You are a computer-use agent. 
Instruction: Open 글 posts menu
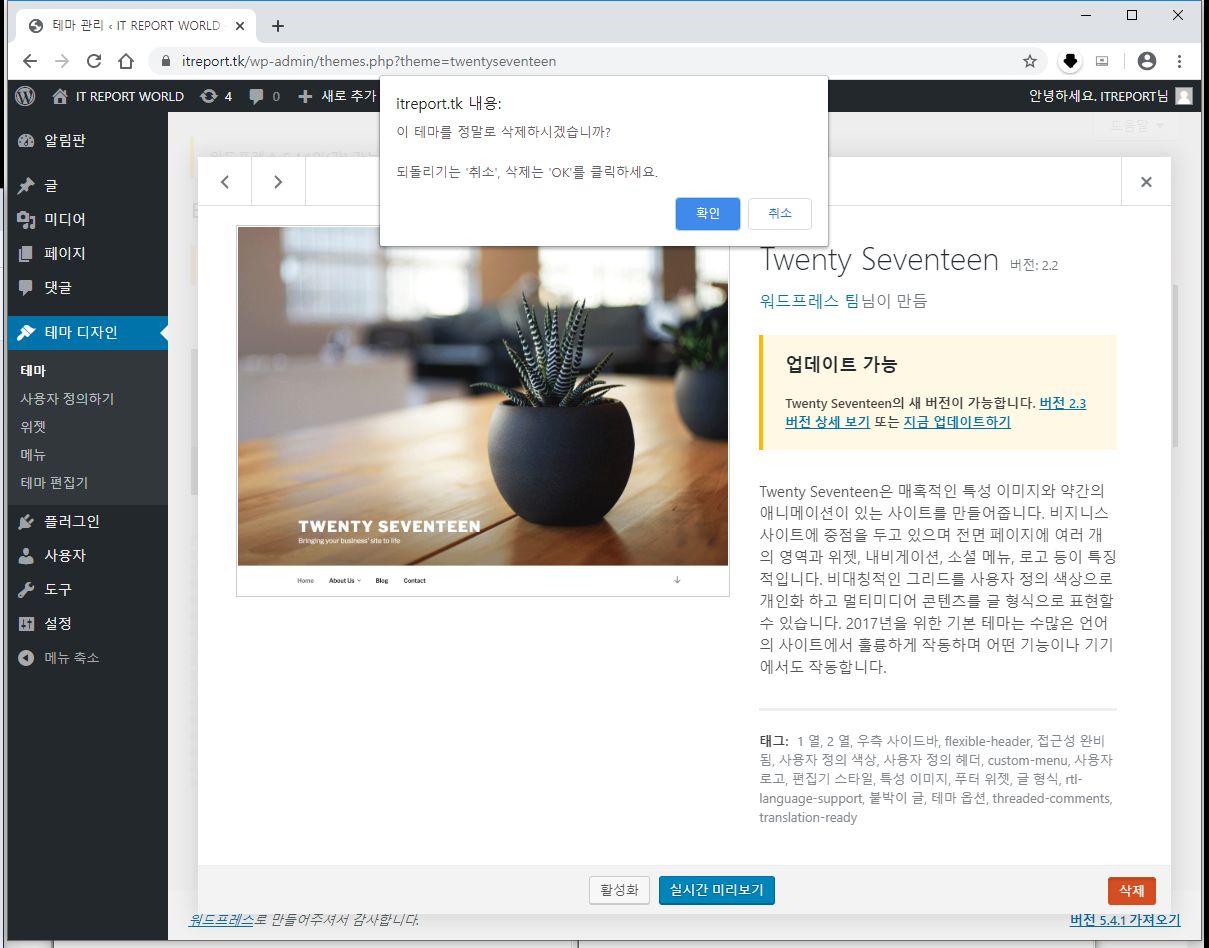[x=87, y=186]
